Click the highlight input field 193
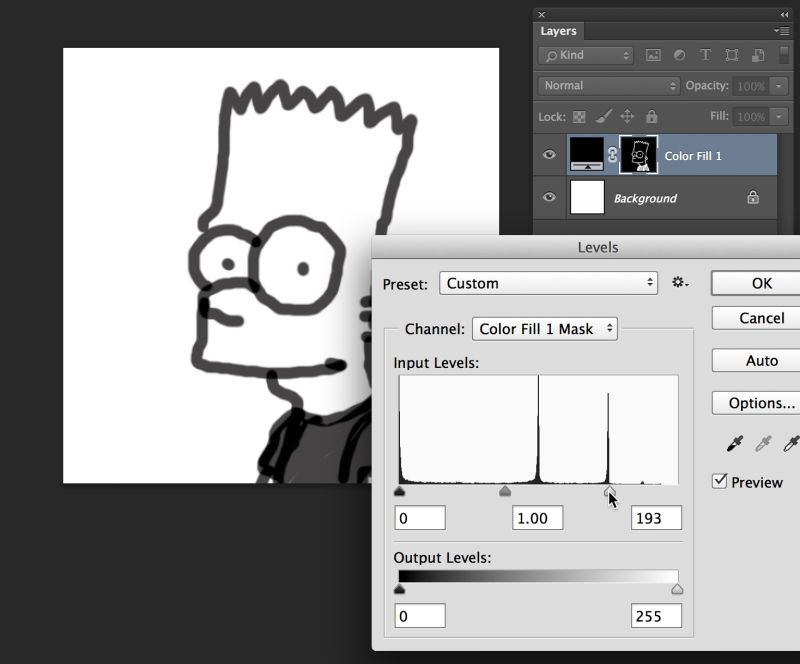The height and width of the screenshot is (664, 800). (x=656, y=518)
